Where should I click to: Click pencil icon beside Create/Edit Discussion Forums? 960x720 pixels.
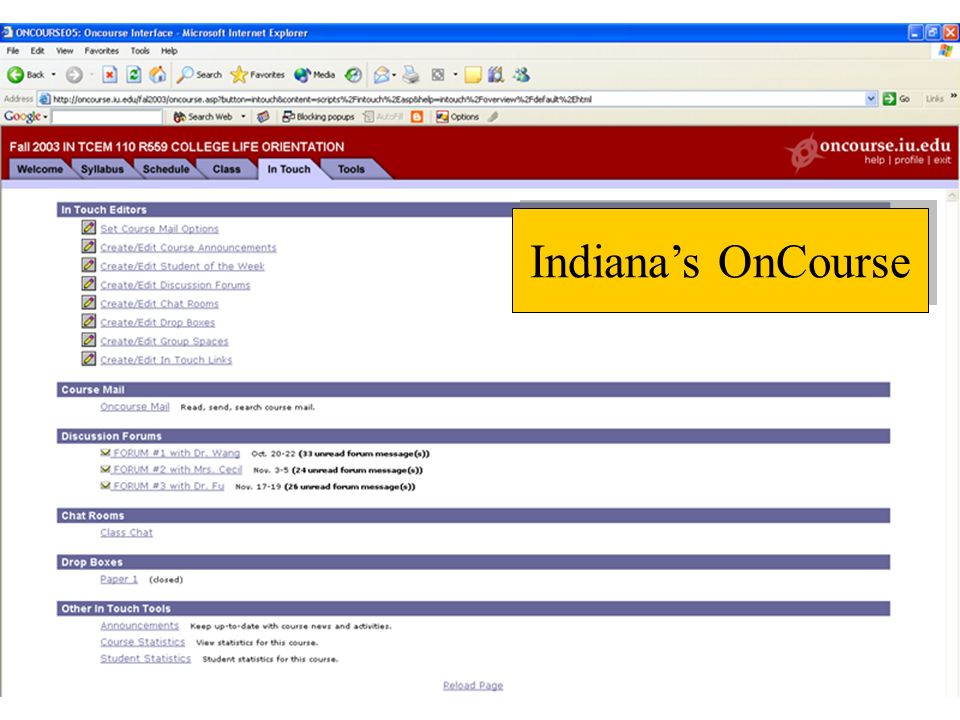click(x=89, y=283)
